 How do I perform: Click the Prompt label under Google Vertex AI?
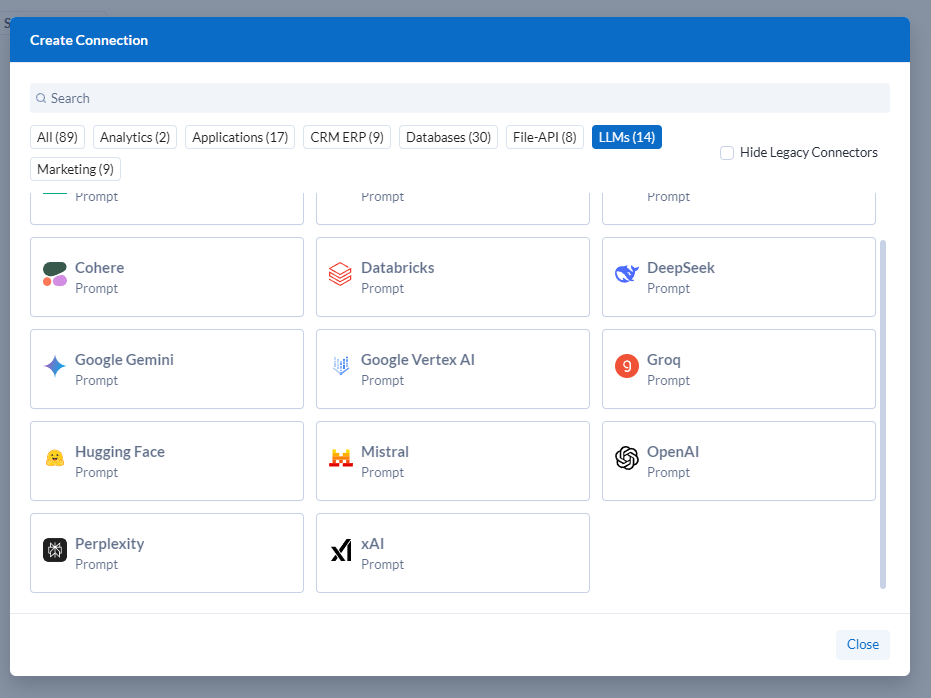[x=382, y=380]
